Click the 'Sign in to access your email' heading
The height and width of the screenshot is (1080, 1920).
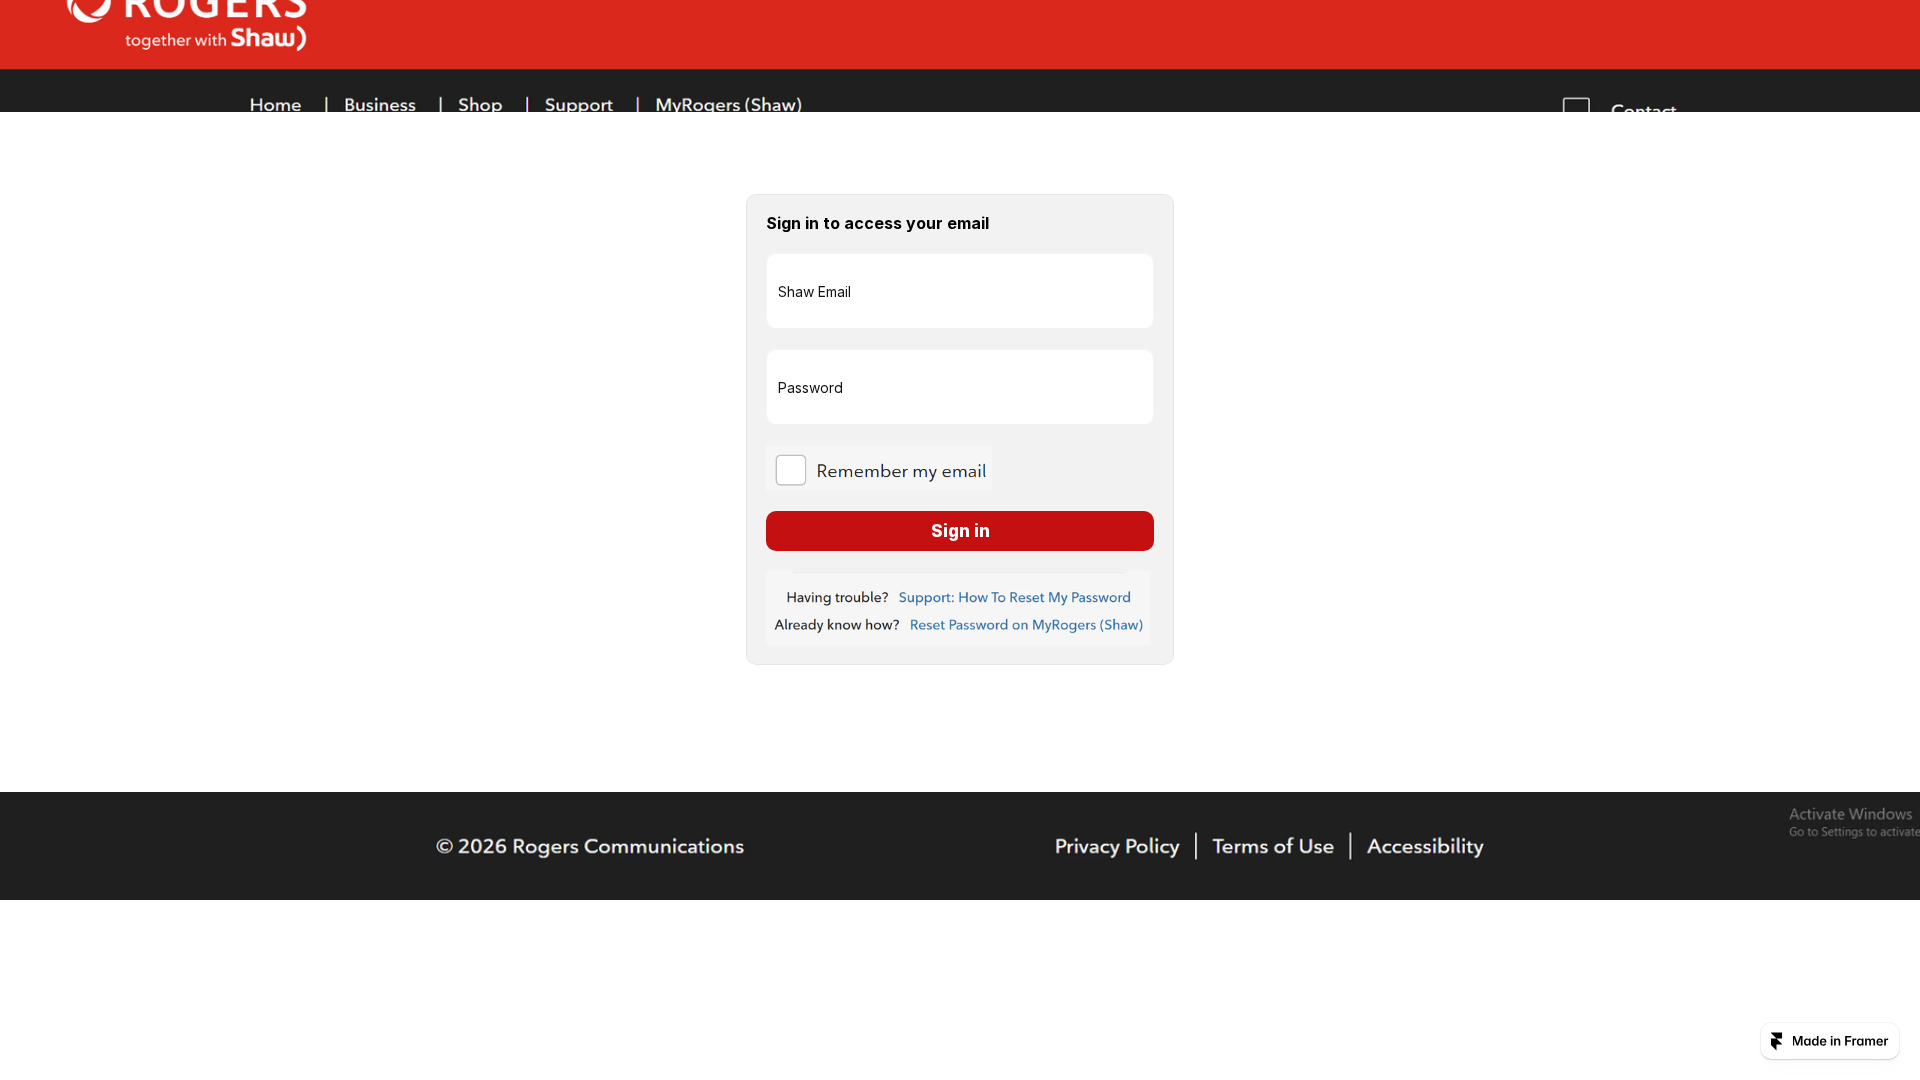point(878,223)
